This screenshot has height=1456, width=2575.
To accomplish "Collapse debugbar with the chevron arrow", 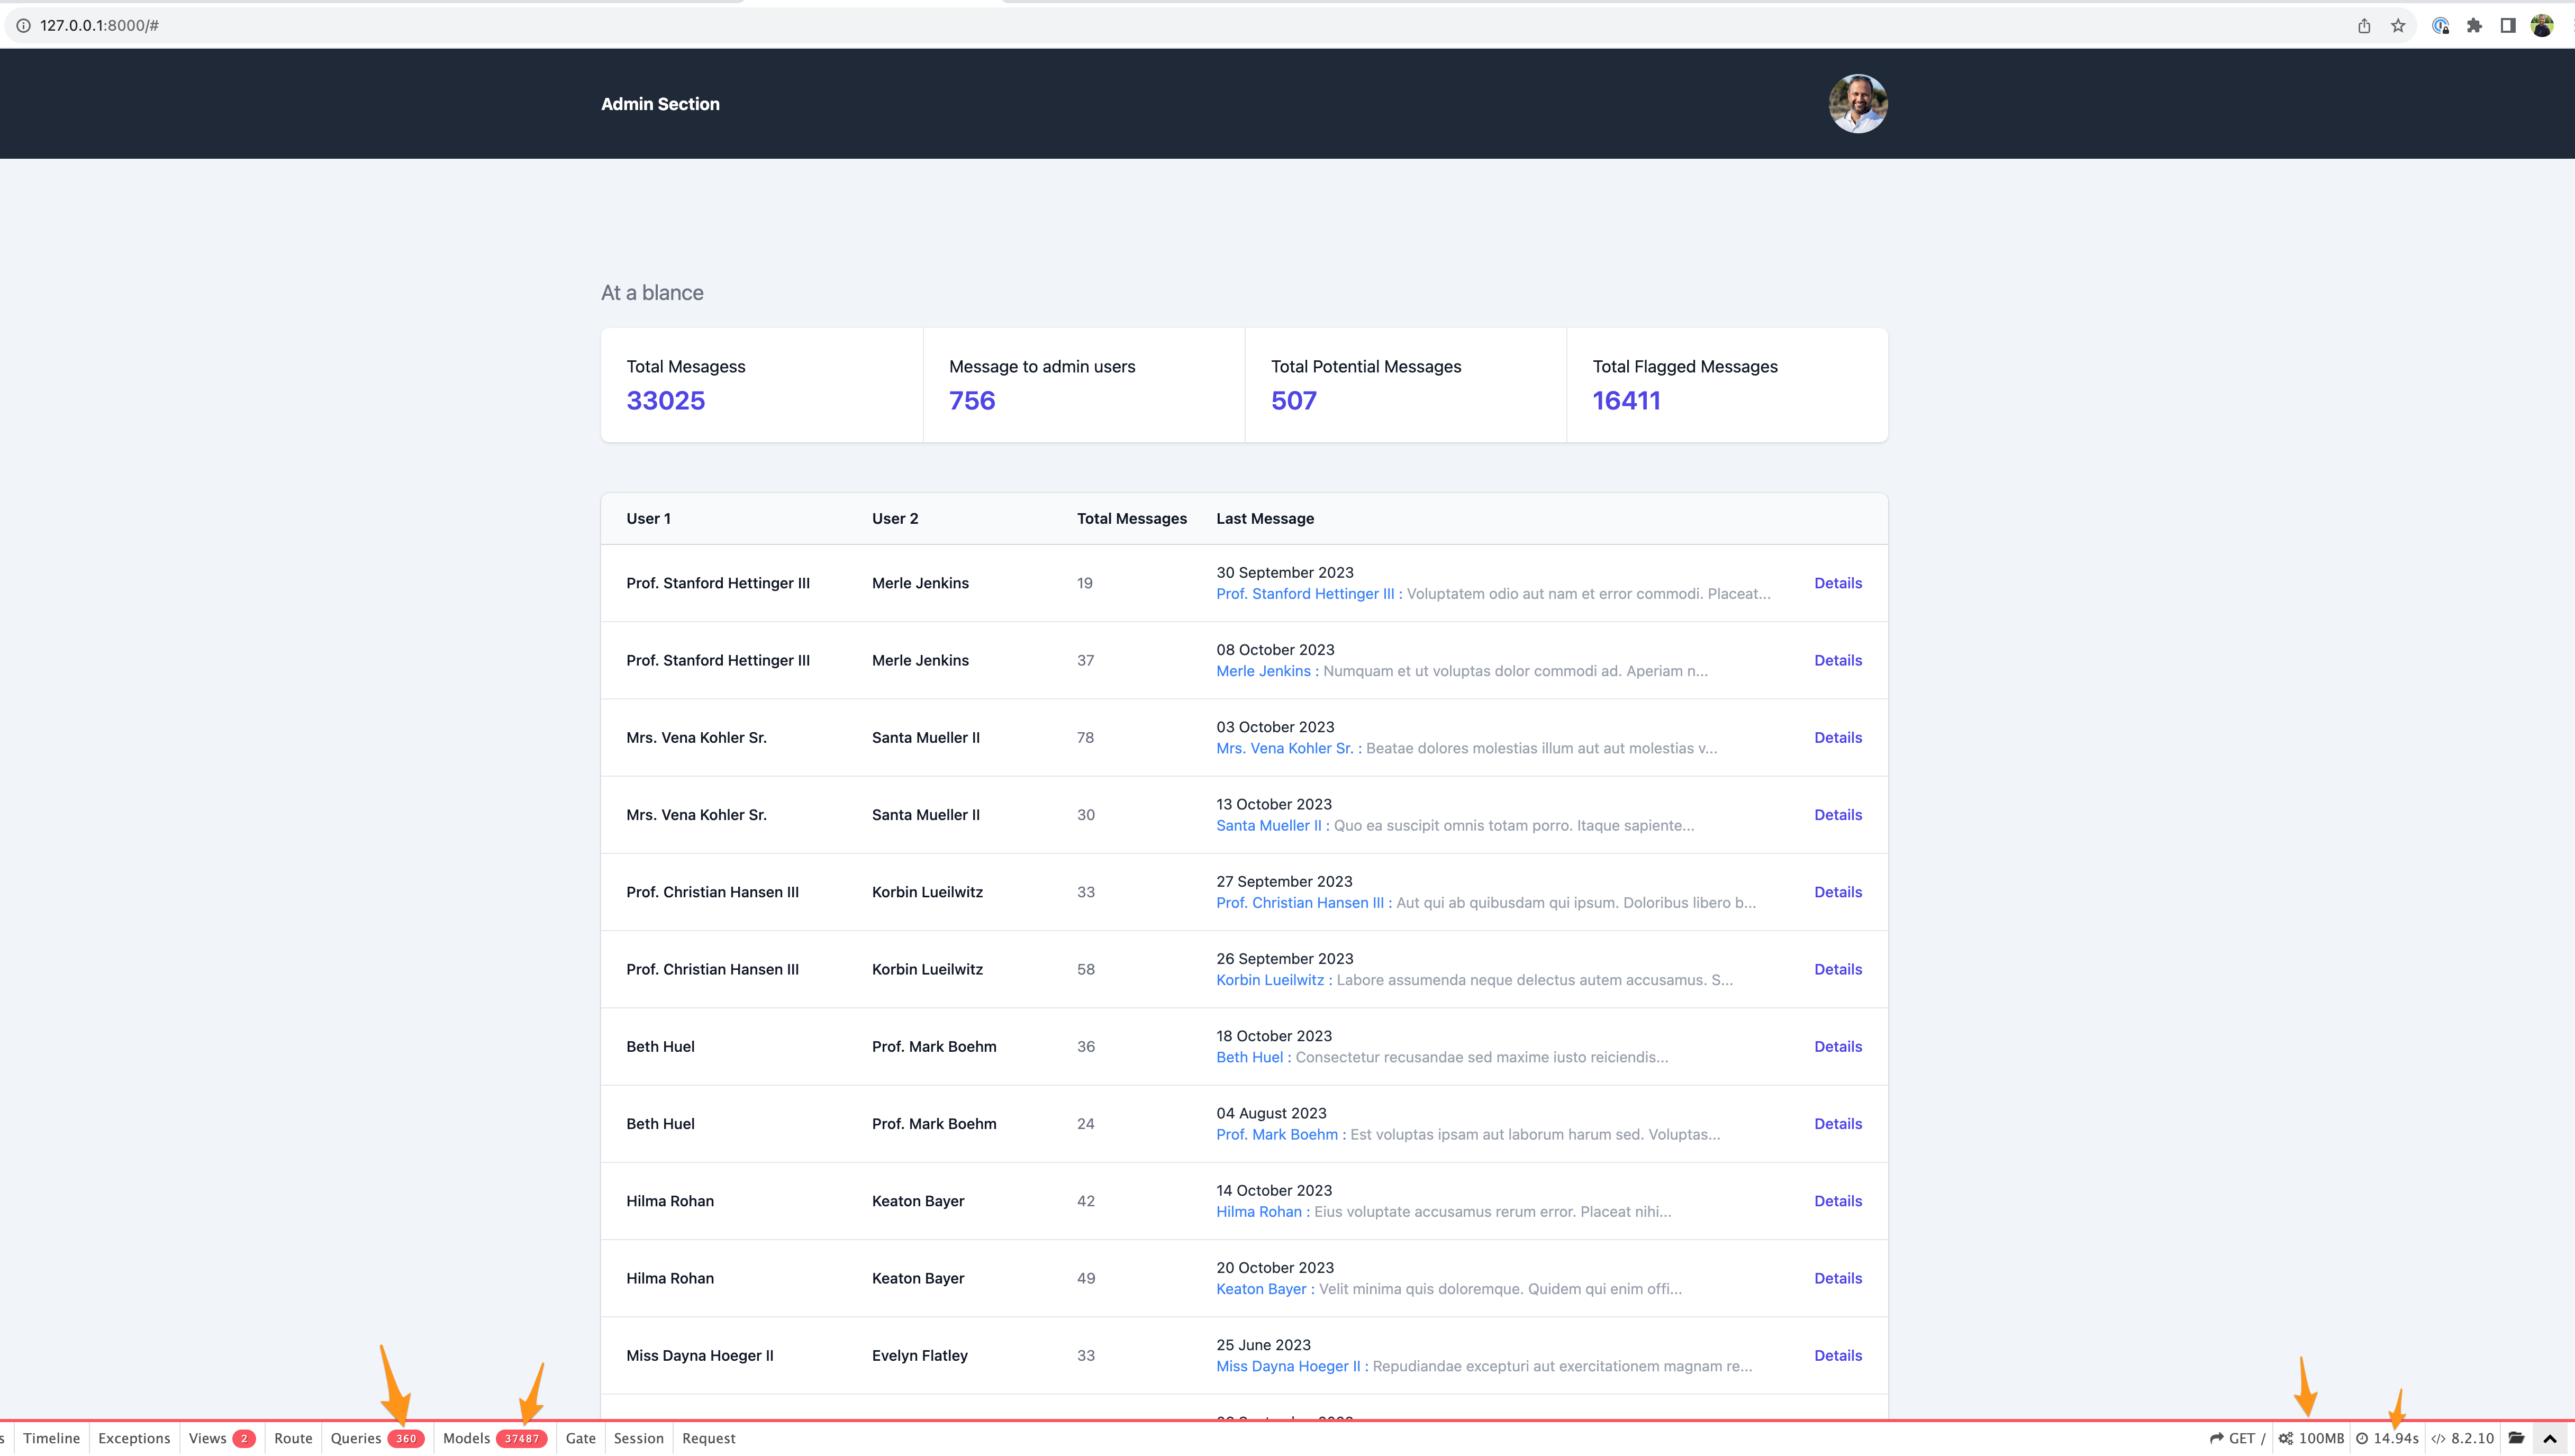I will point(2549,1439).
